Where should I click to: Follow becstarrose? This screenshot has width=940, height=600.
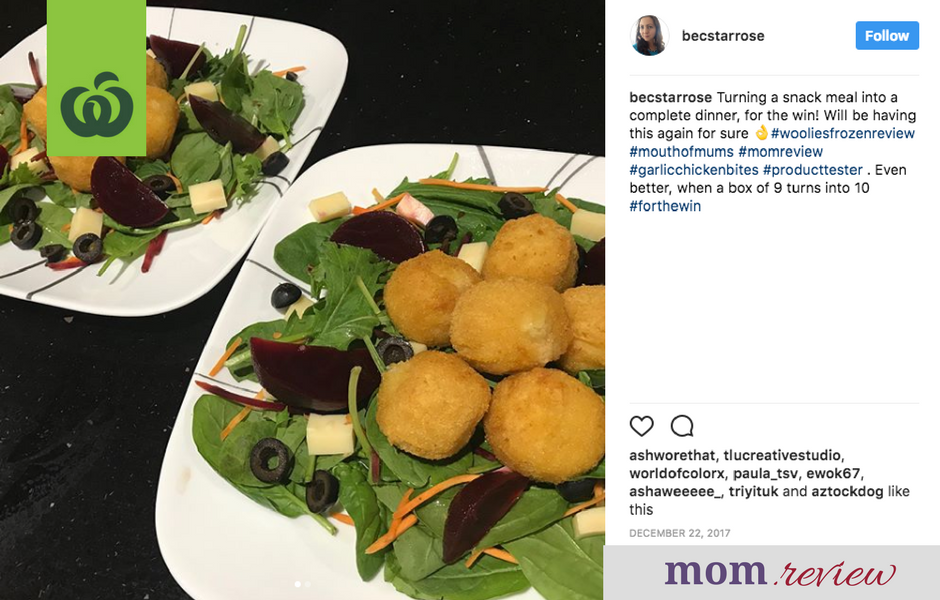pyautogui.click(x=887, y=35)
